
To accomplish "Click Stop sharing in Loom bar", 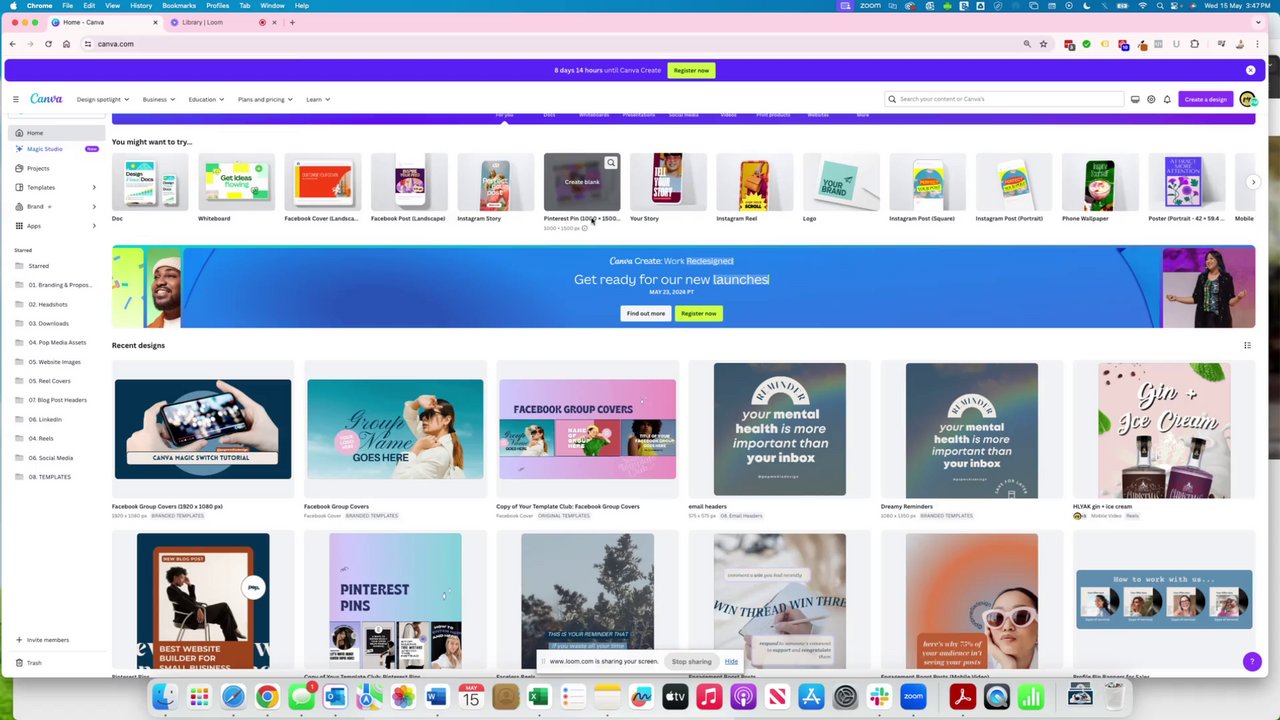I will [x=692, y=662].
